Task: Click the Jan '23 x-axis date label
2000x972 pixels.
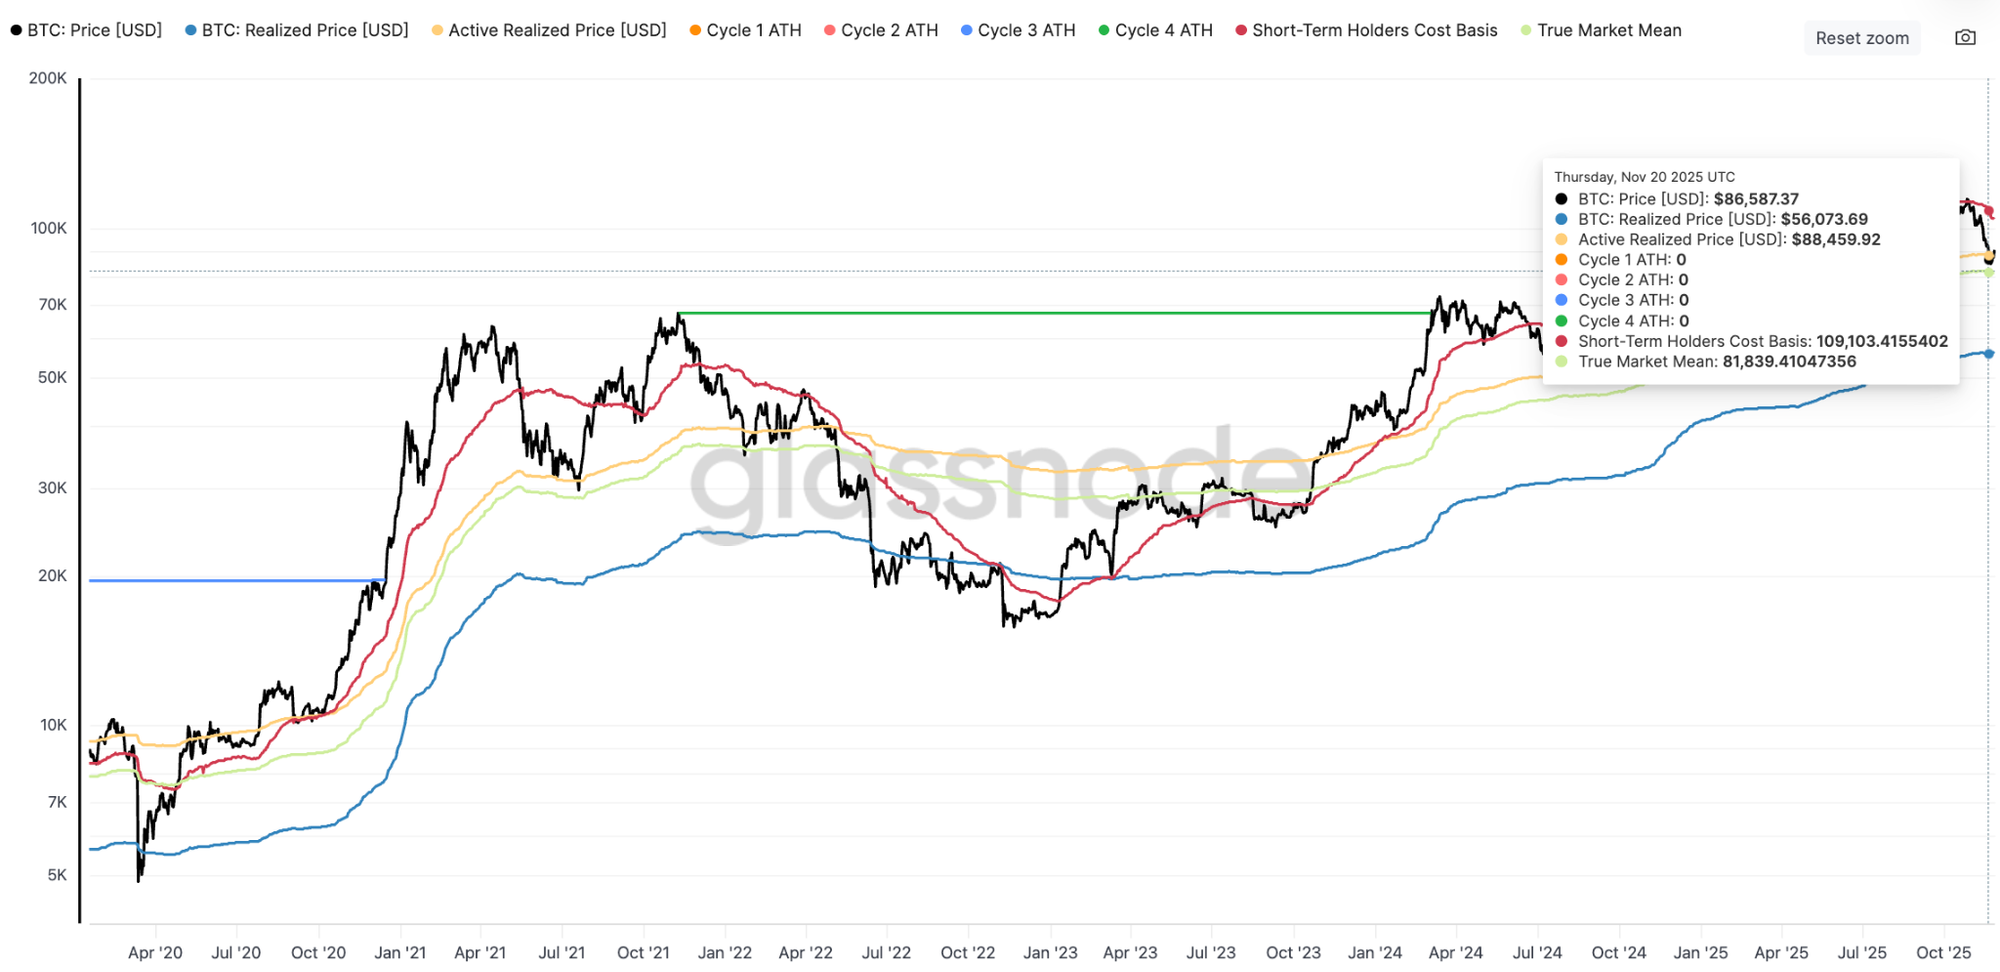Action: (1050, 952)
